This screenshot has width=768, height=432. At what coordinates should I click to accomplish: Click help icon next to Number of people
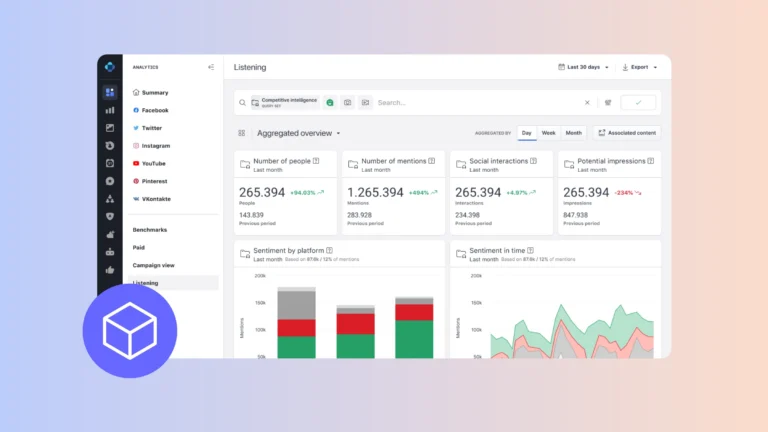316,161
